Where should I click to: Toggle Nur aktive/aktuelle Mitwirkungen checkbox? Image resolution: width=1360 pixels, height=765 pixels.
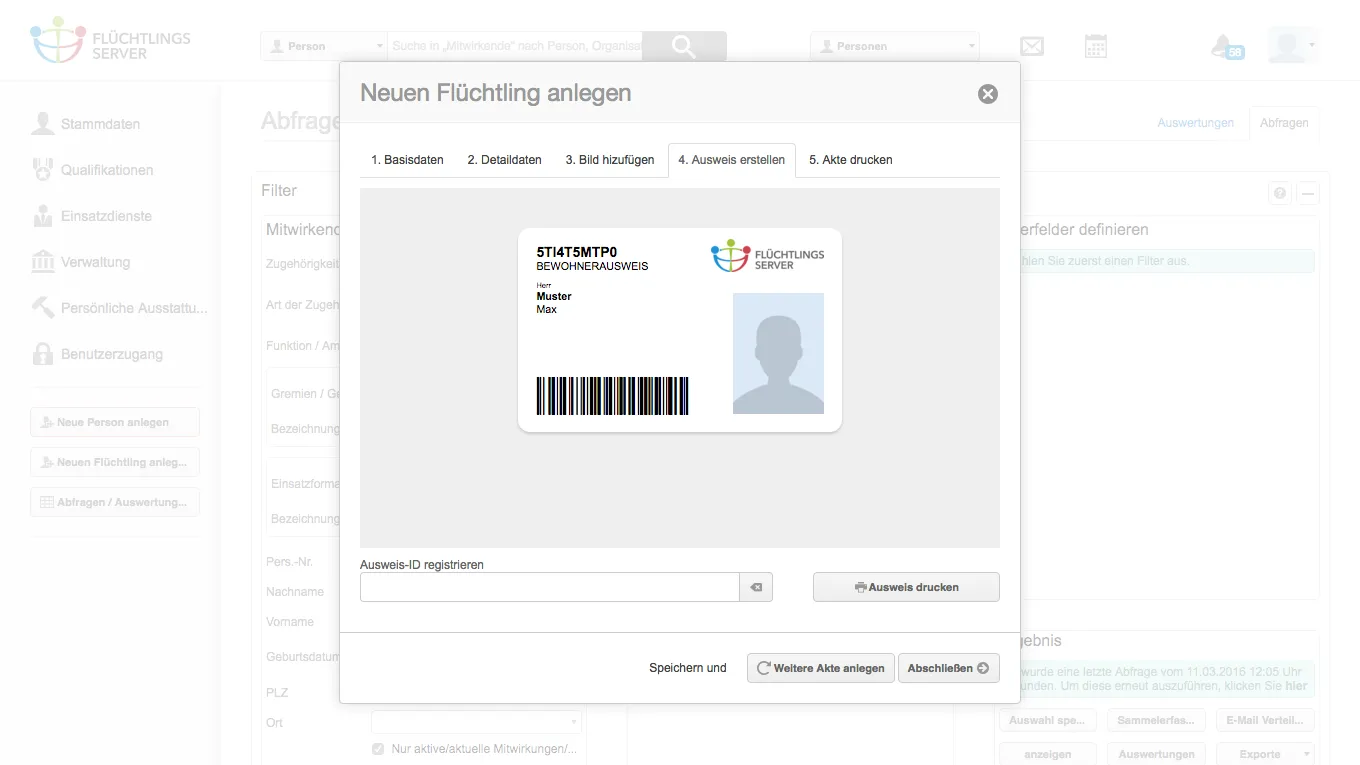point(378,749)
